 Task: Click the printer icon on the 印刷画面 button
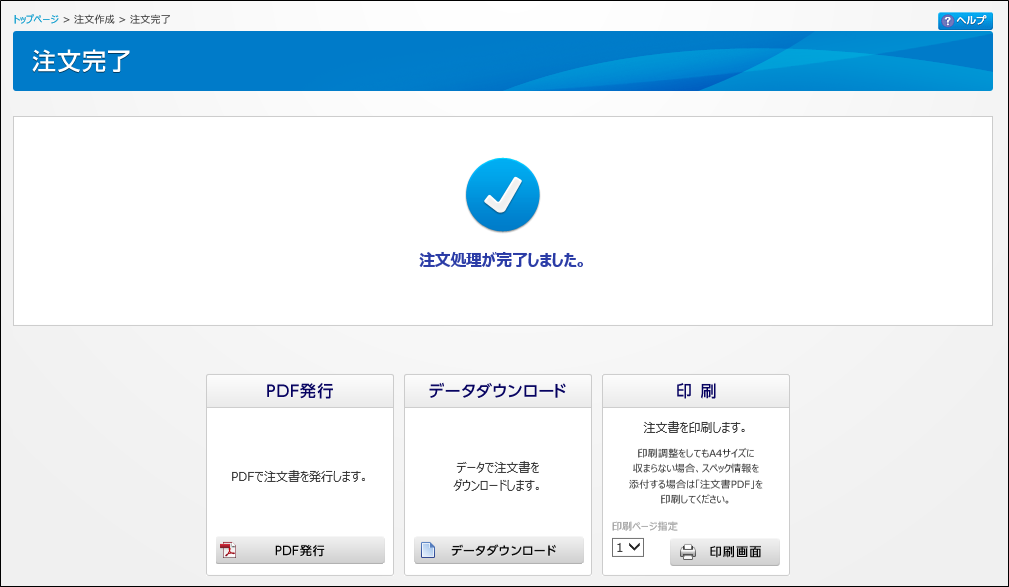[x=688, y=552]
